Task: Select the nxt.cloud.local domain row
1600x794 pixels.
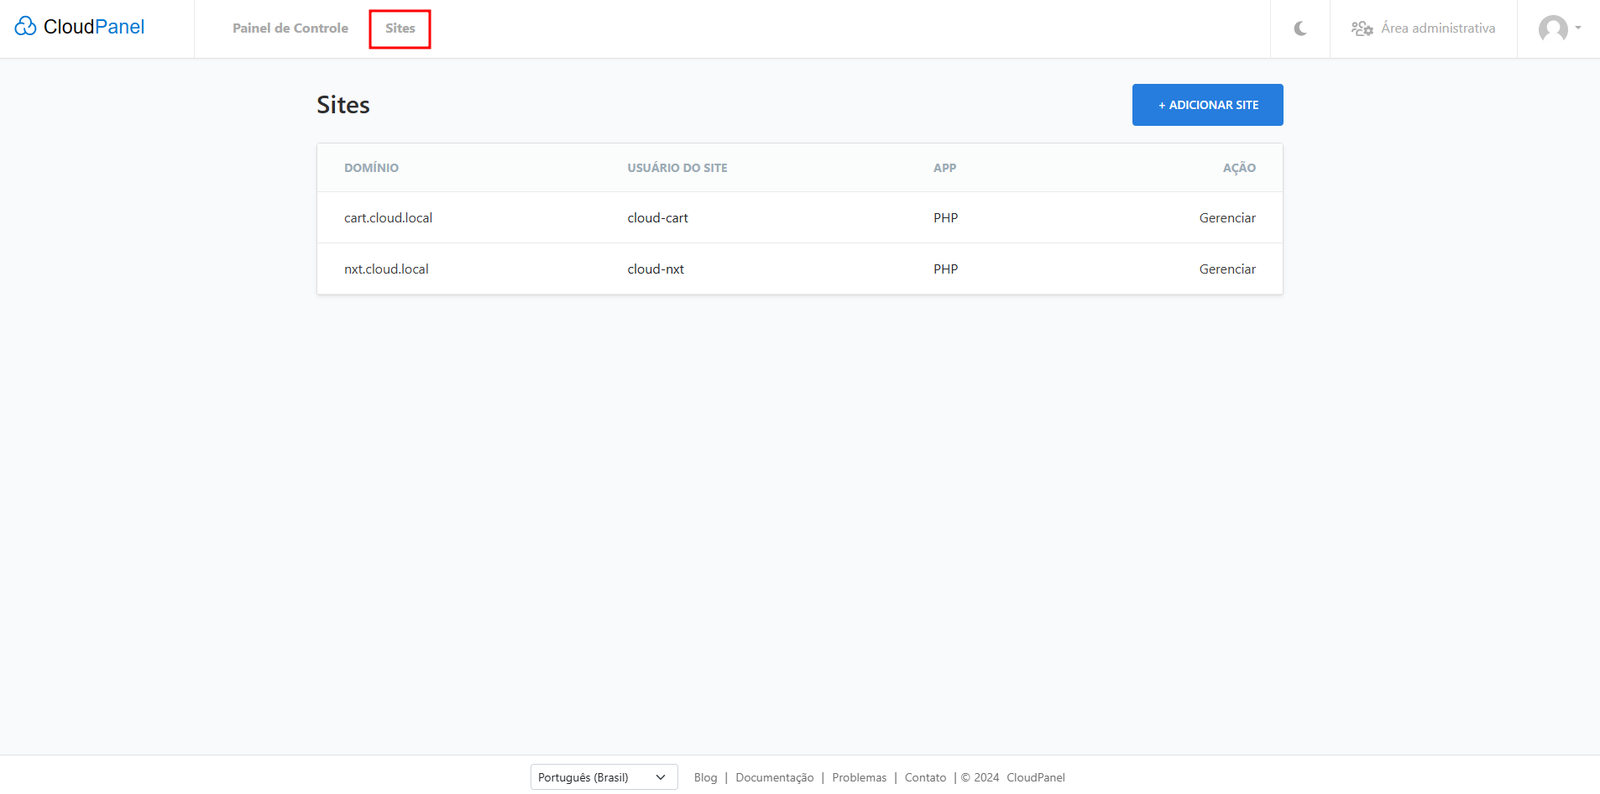Action: click(386, 269)
